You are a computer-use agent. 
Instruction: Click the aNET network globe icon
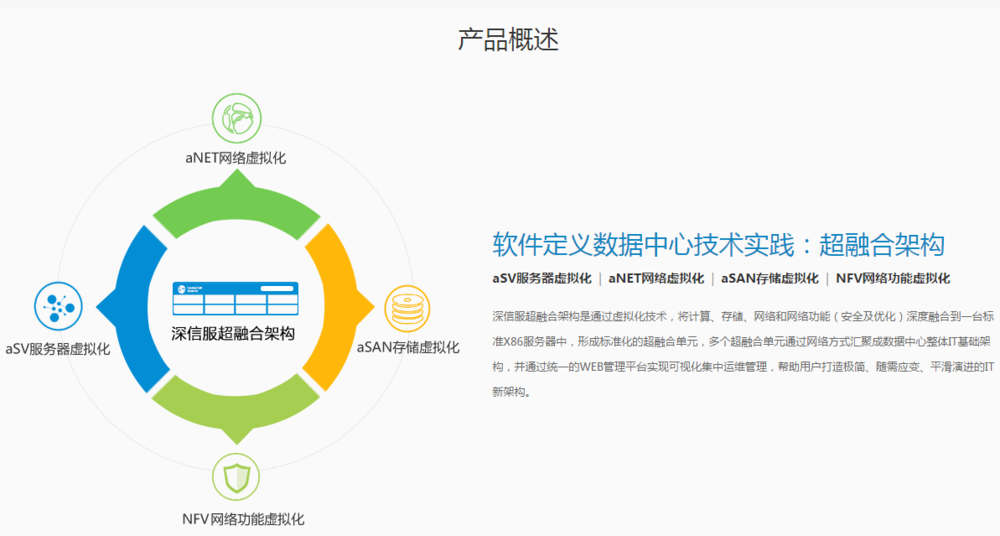tap(236, 119)
